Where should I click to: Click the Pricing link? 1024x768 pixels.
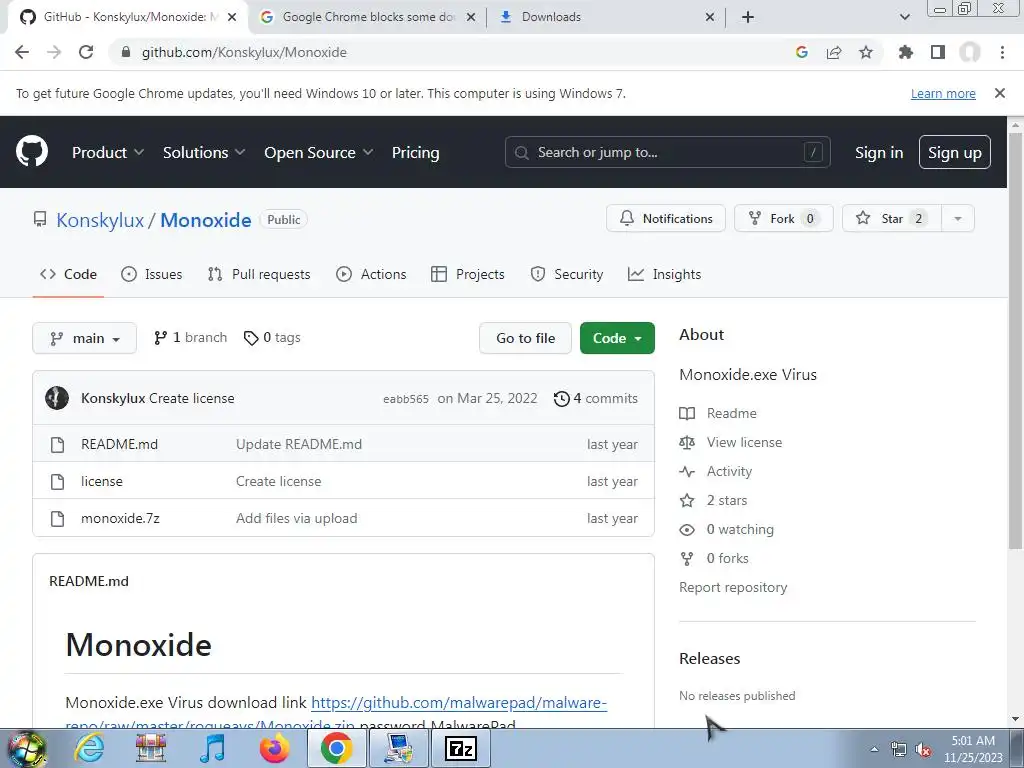pyautogui.click(x=415, y=152)
